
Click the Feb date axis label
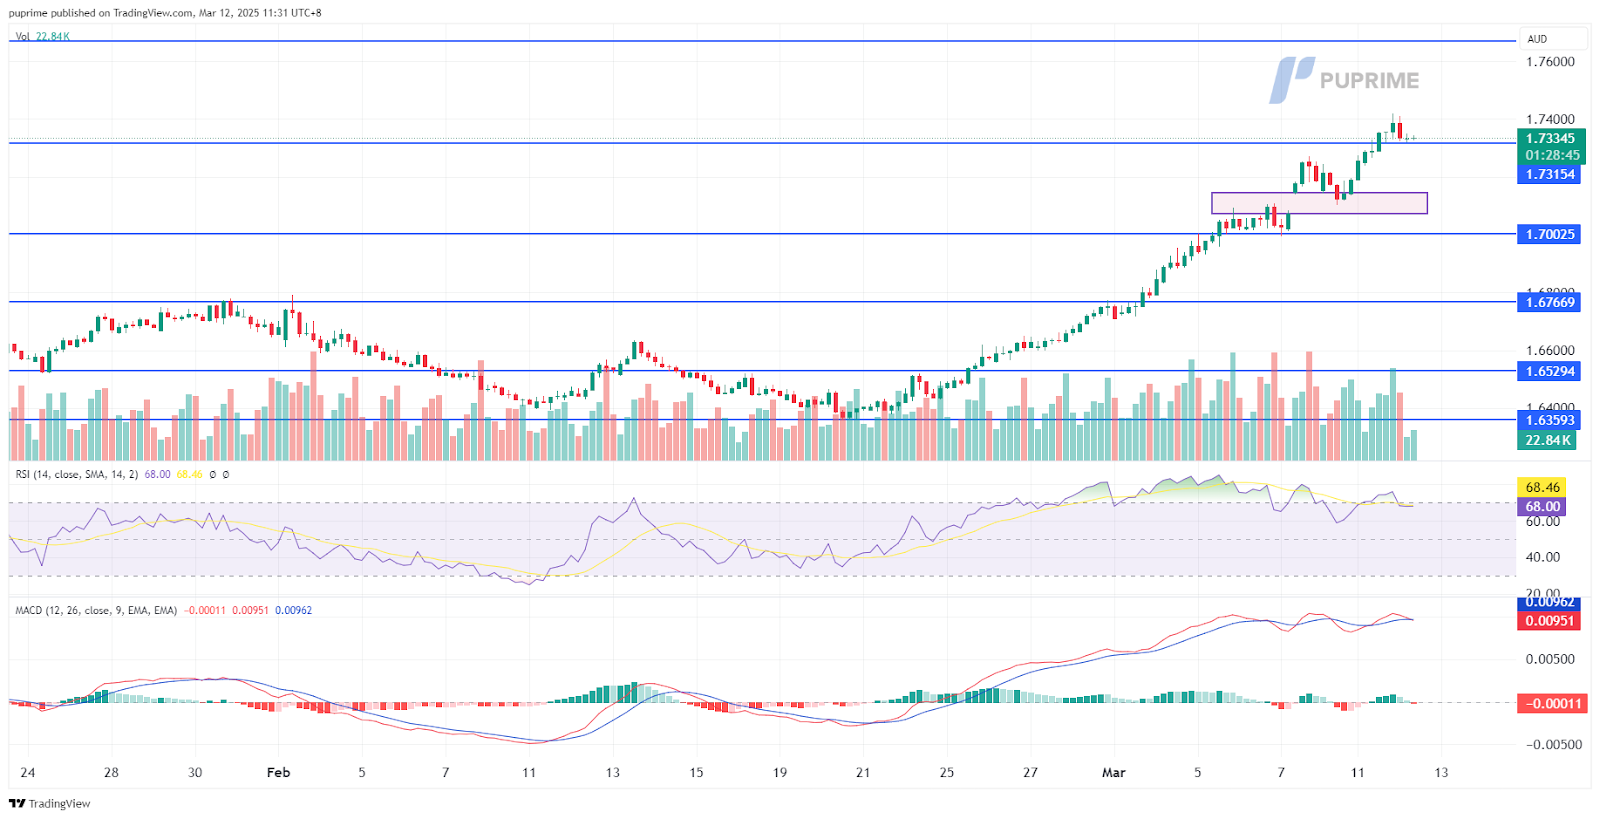[278, 772]
